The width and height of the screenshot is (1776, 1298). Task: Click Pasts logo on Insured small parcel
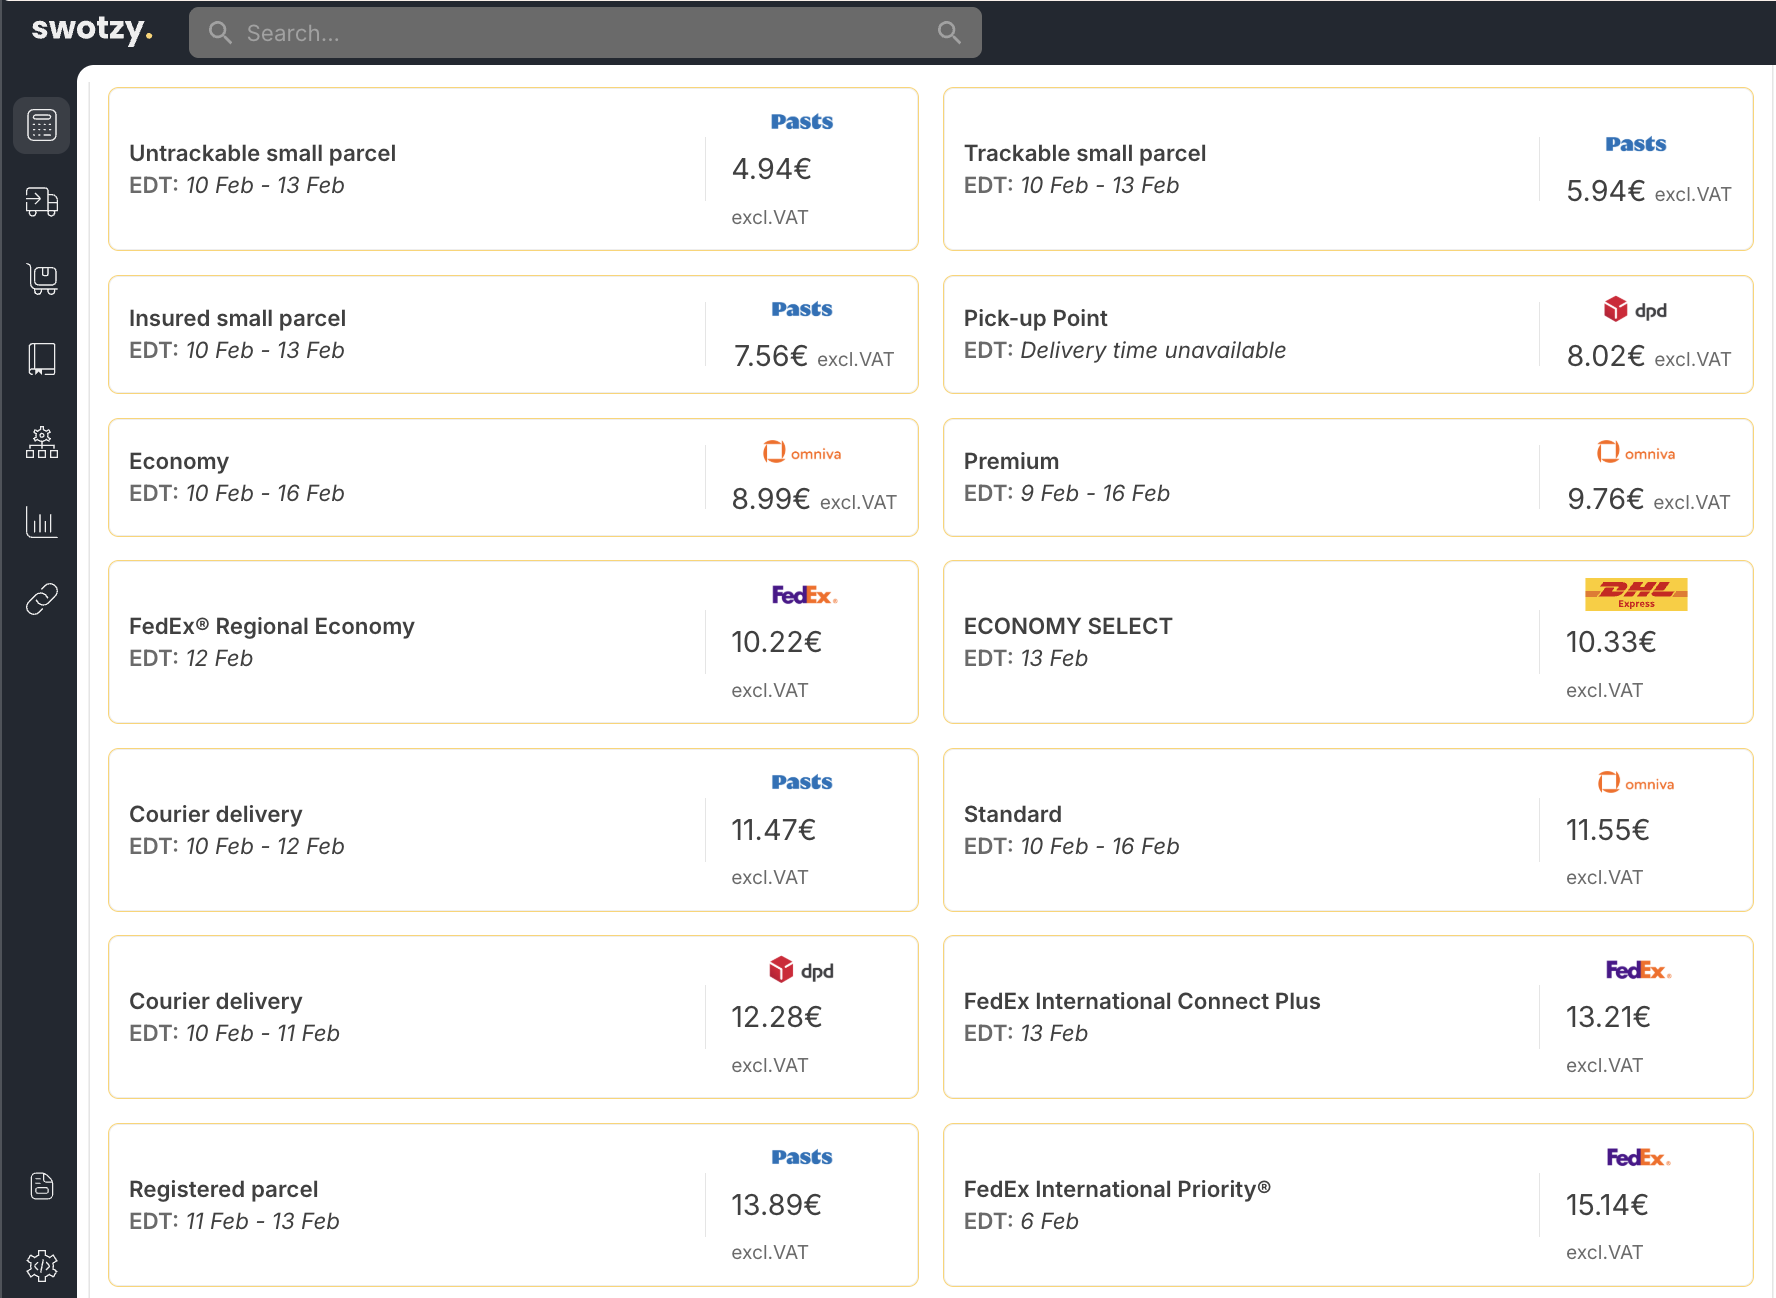coord(802,309)
